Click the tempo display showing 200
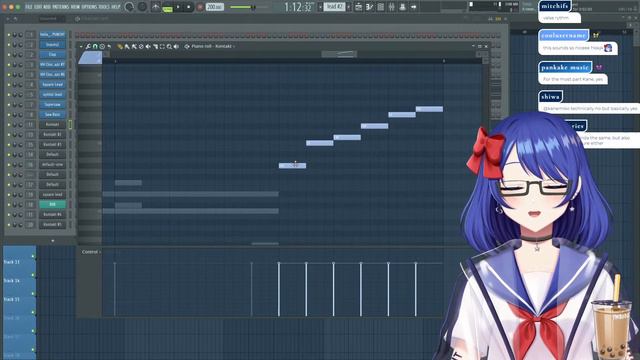Screen dimensions: 640x360 tap(215, 7)
